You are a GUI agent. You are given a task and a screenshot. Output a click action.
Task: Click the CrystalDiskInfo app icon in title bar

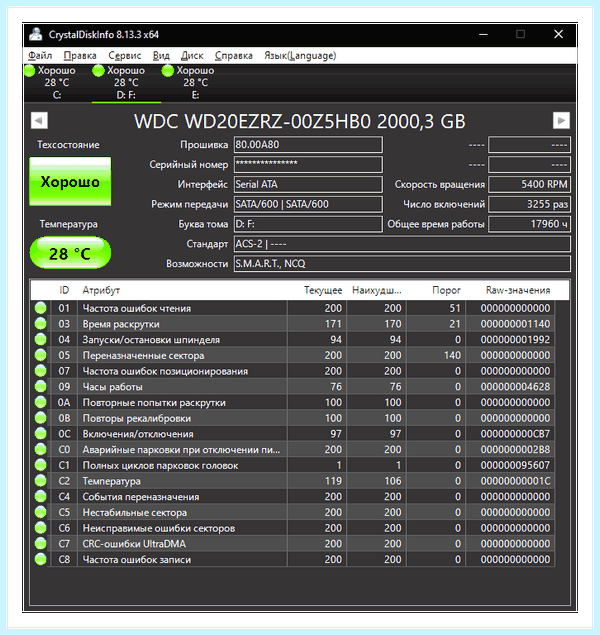[36, 34]
